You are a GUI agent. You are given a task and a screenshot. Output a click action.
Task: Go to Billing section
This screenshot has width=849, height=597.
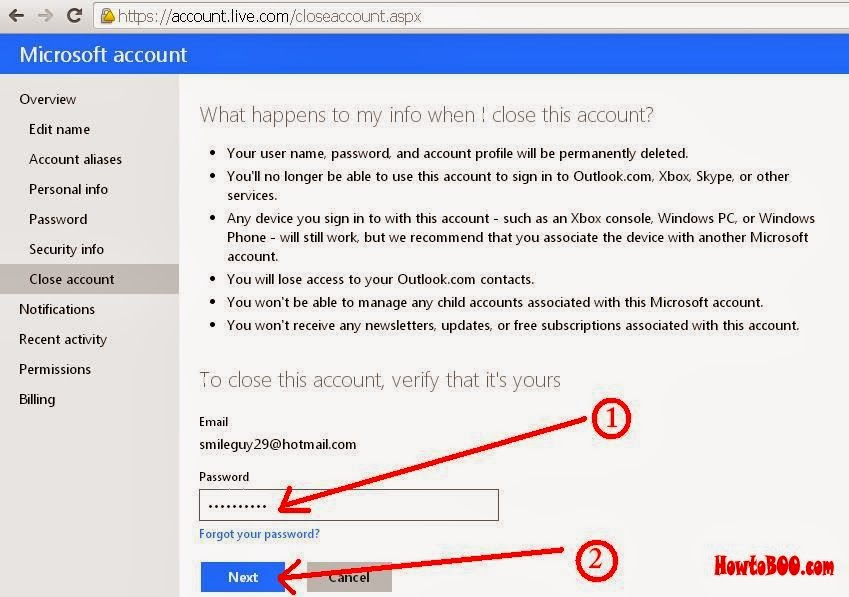37,399
